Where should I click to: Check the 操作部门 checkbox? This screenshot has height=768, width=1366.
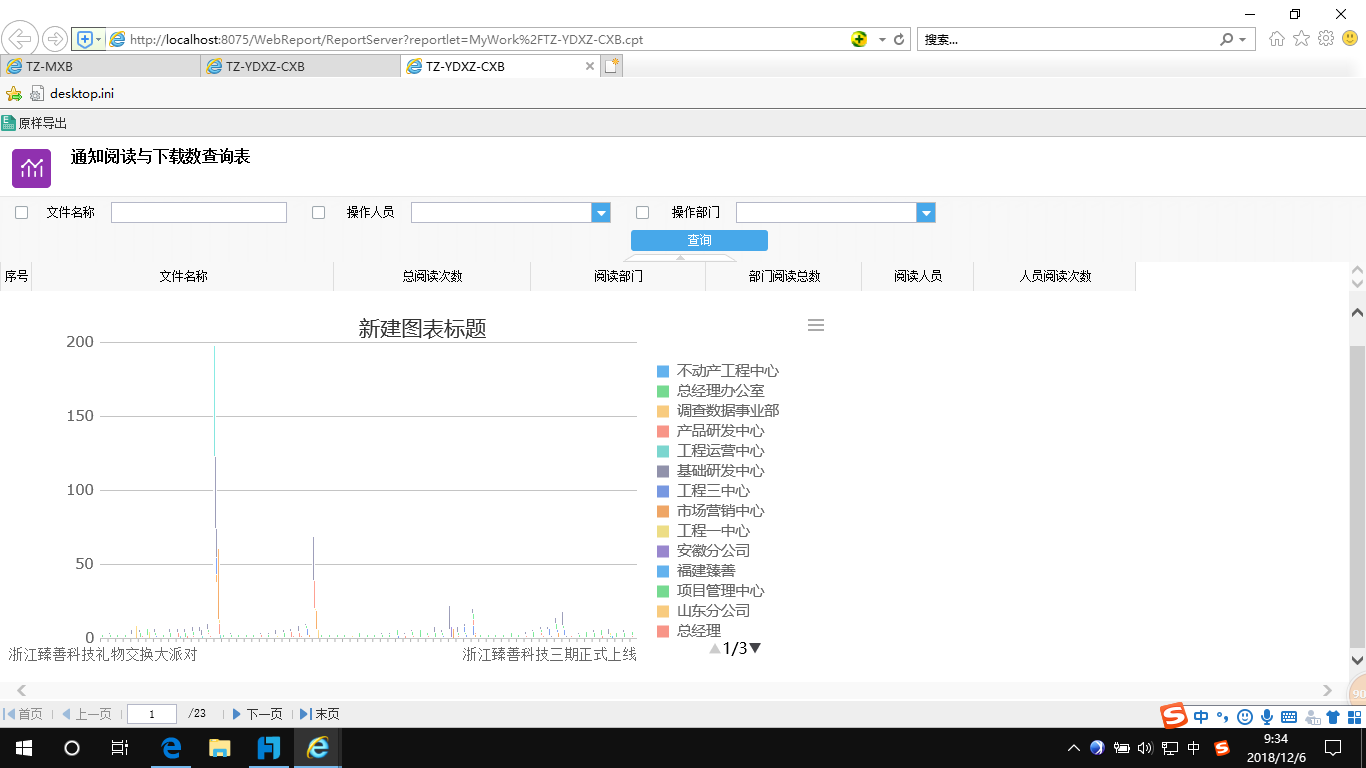pos(643,213)
